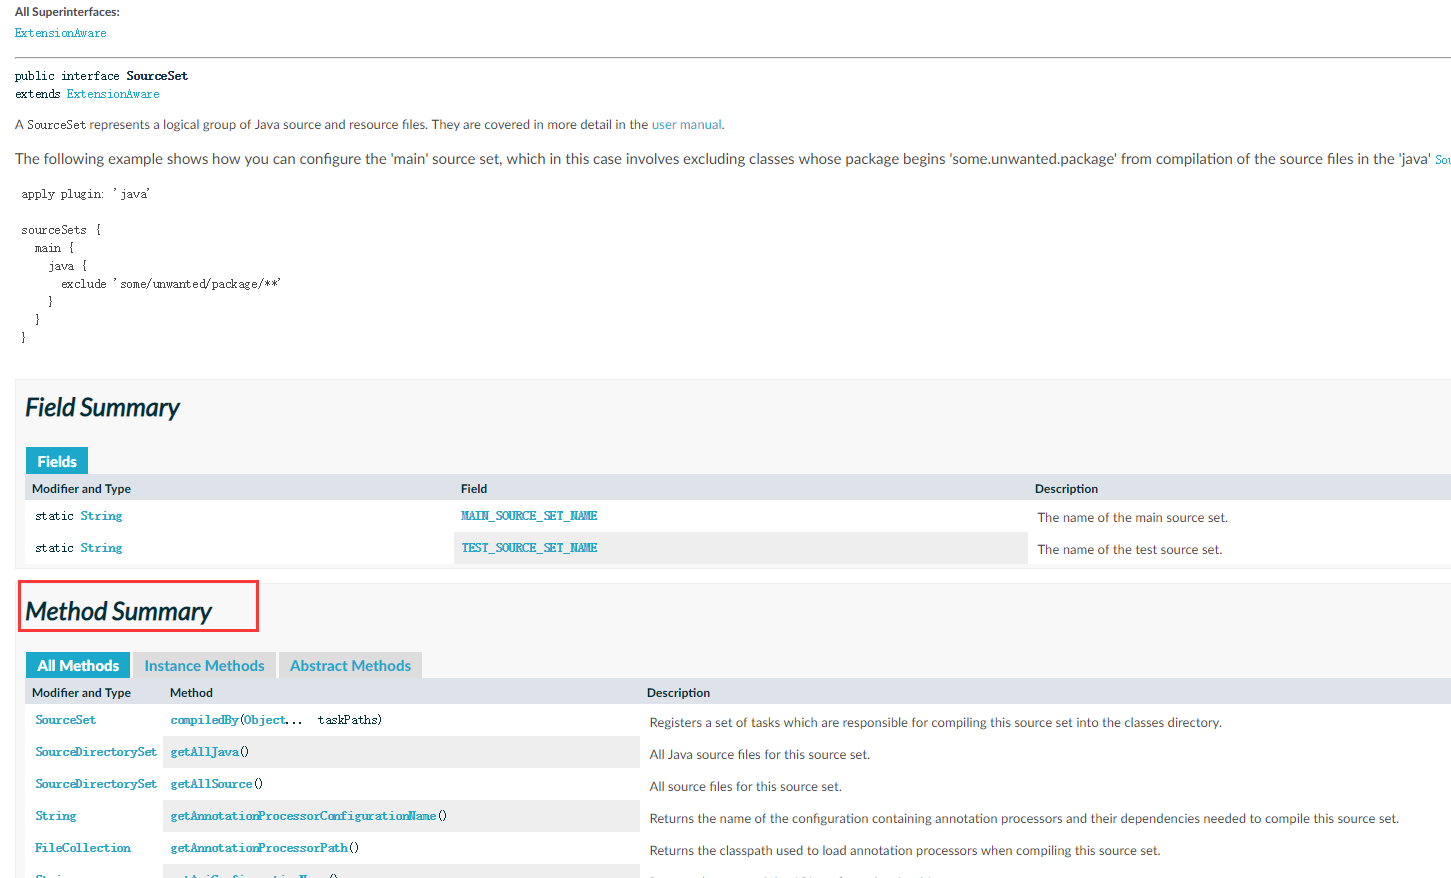This screenshot has width=1451, height=878.
Task: Jump to the getAllSource method
Action: [212, 784]
